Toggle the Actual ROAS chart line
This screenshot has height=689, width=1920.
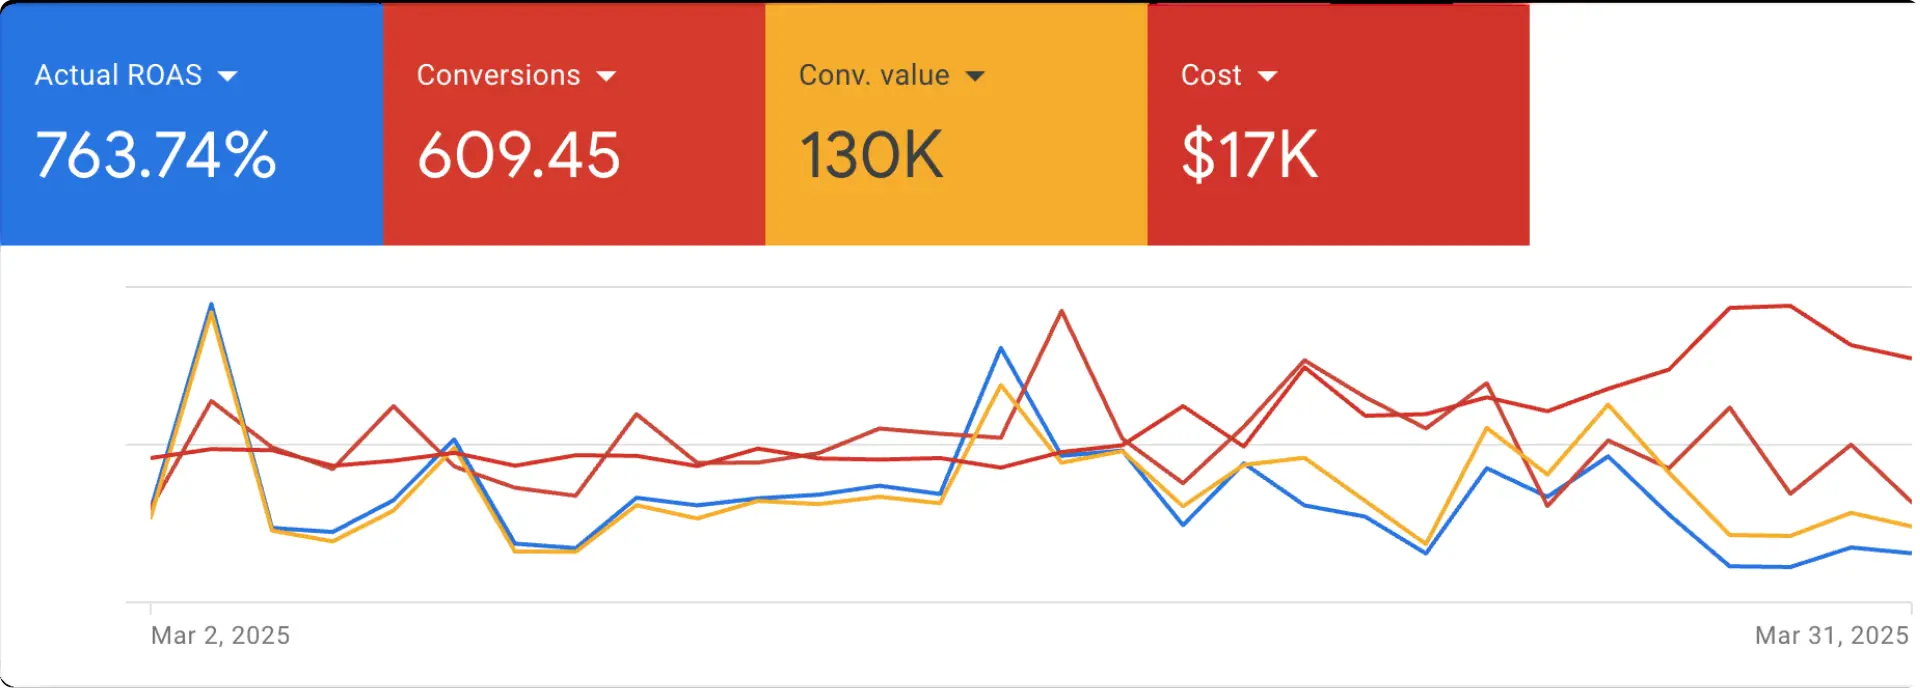click(x=192, y=122)
